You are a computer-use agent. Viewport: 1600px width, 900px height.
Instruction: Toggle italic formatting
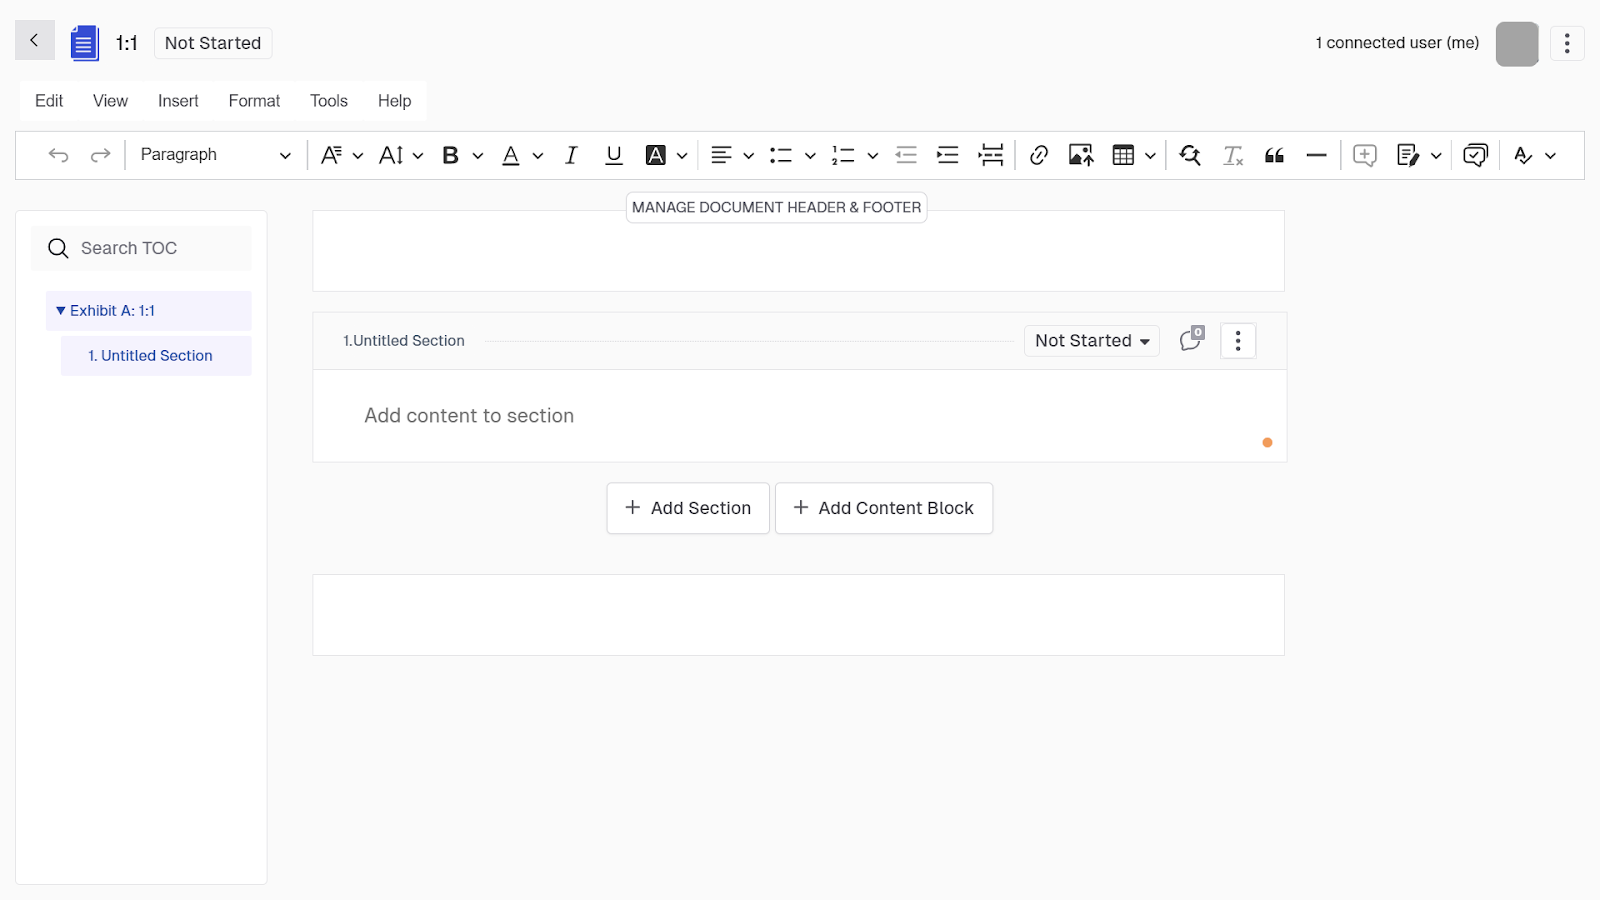(x=571, y=155)
